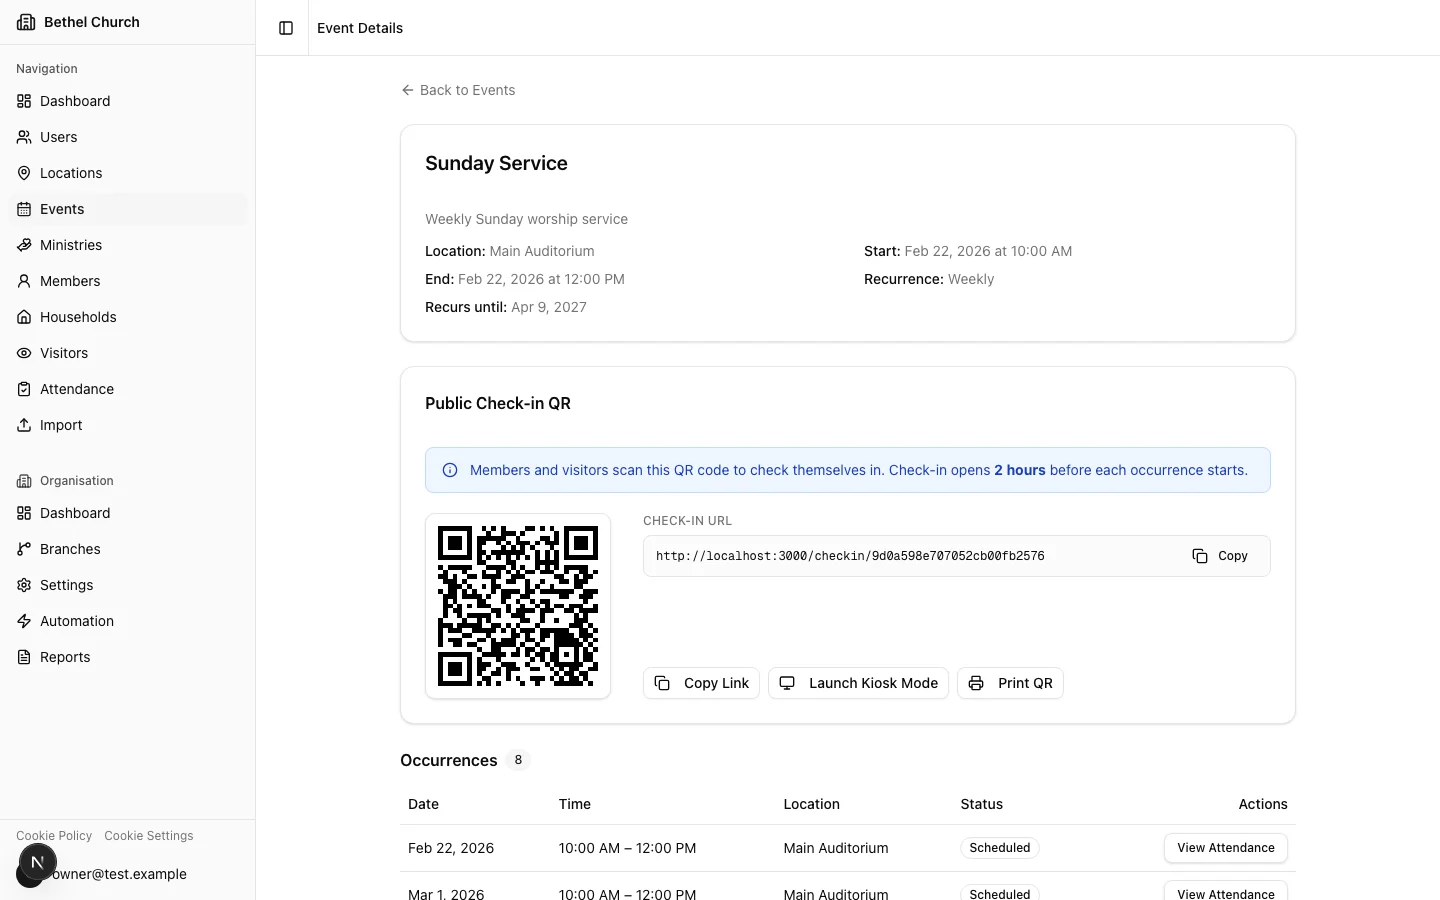Screen dimensions: 1440x900
Task: Open organisation Settings
Action: click(x=128, y=585)
